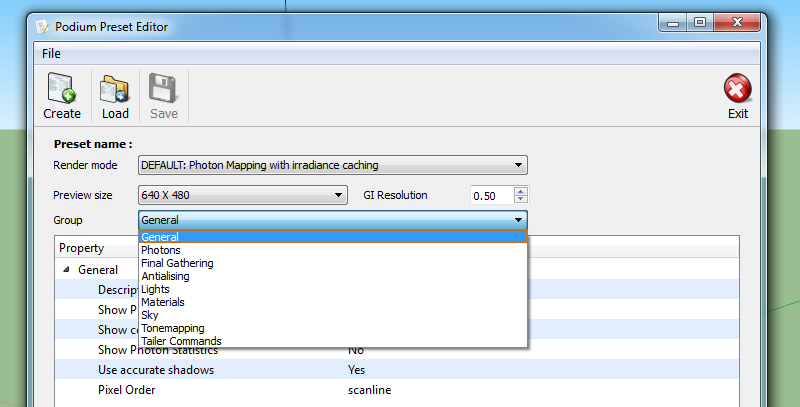This screenshot has height=407, width=800.
Task: Choose Antialising group option
Action: coord(333,276)
